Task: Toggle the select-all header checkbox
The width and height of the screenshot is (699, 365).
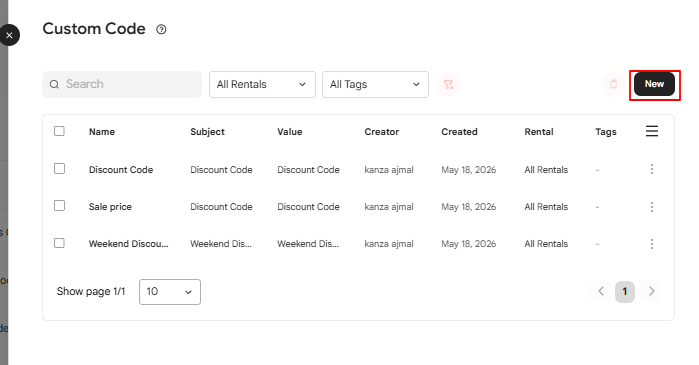Action: (x=59, y=131)
